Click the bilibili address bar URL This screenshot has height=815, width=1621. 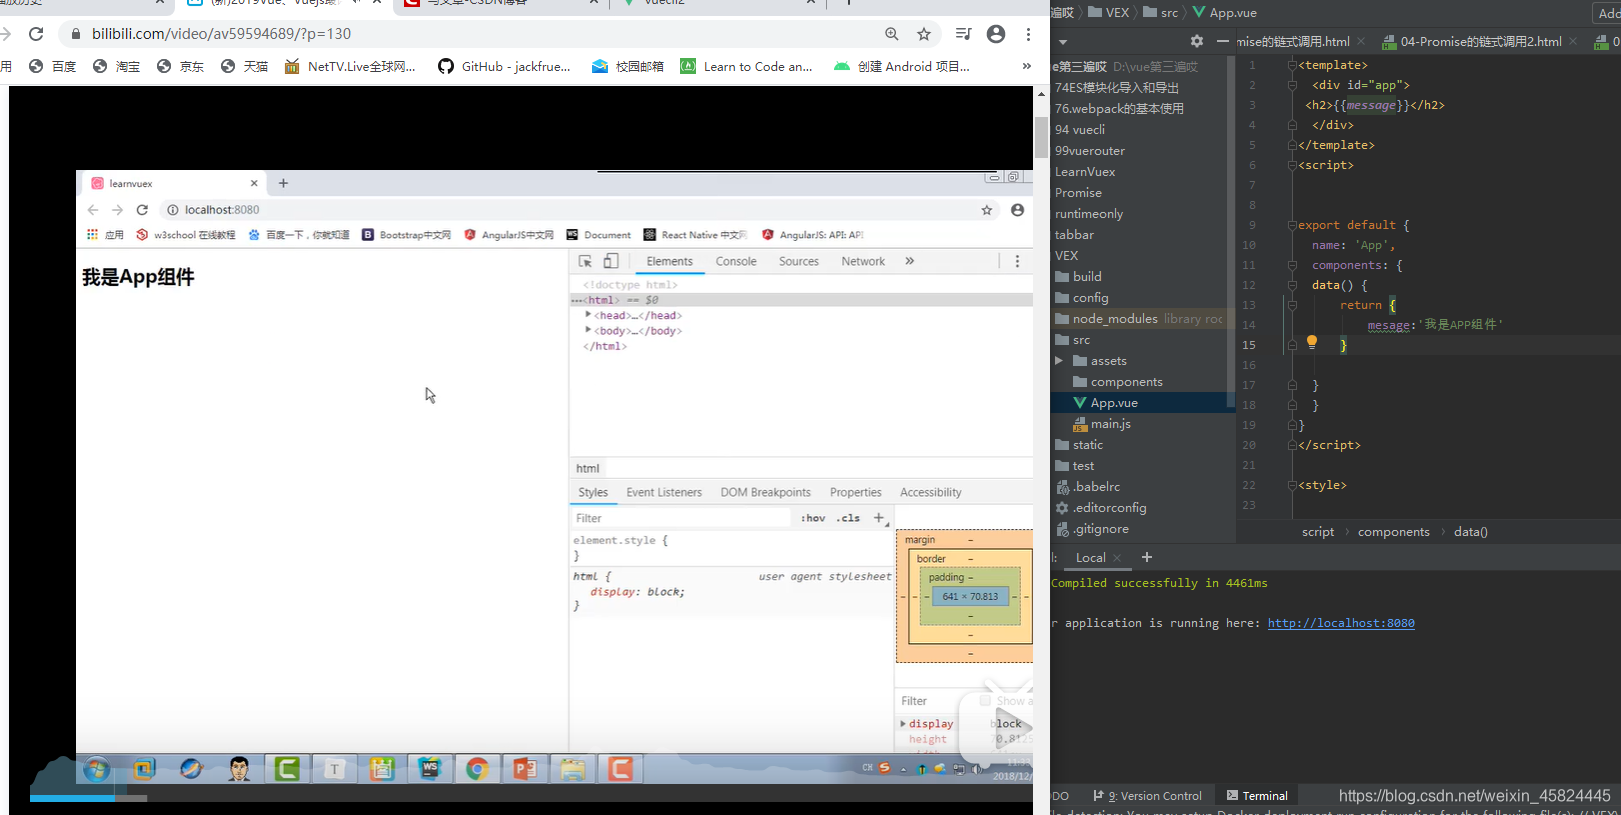tap(221, 34)
